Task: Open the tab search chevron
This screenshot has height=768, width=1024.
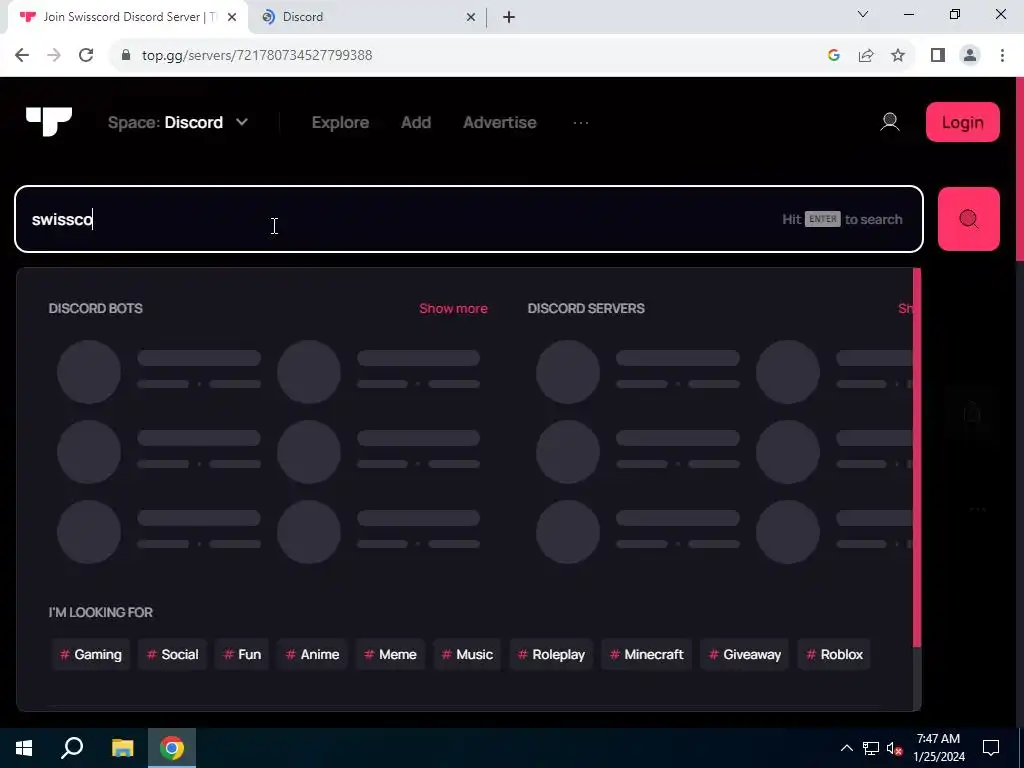Action: pyautogui.click(x=863, y=14)
